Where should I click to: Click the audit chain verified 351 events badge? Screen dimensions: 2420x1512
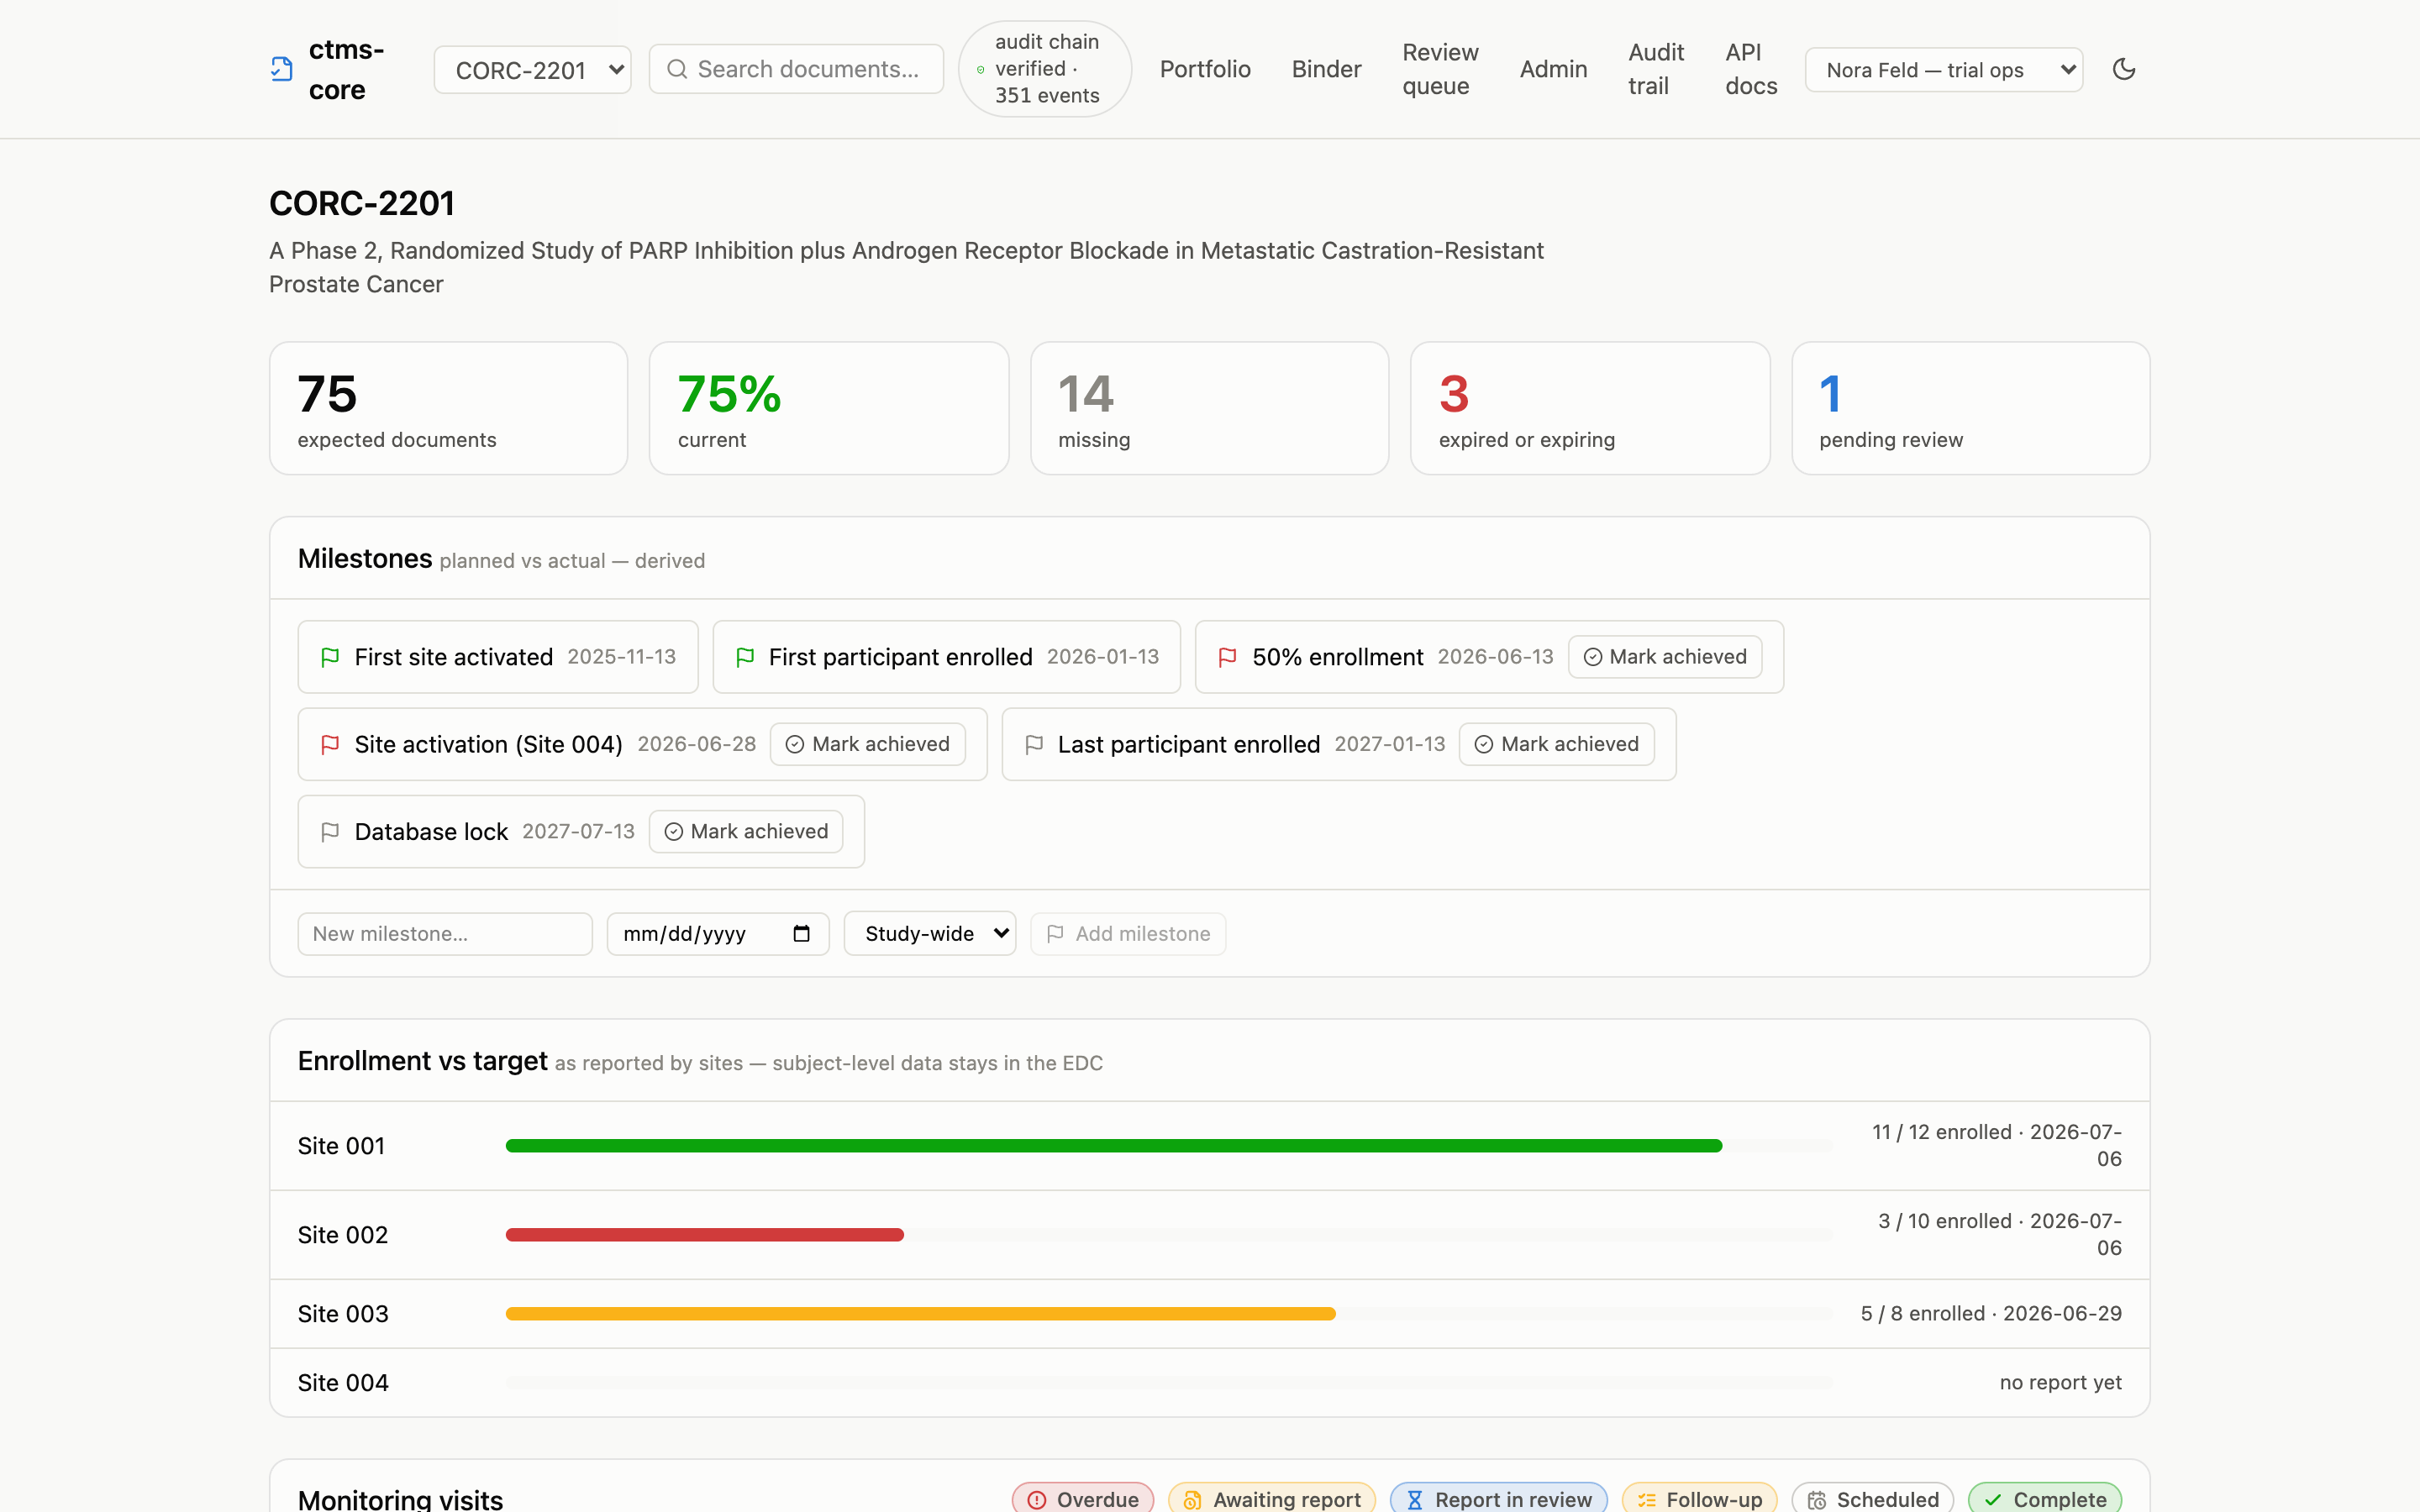pos(1045,69)
